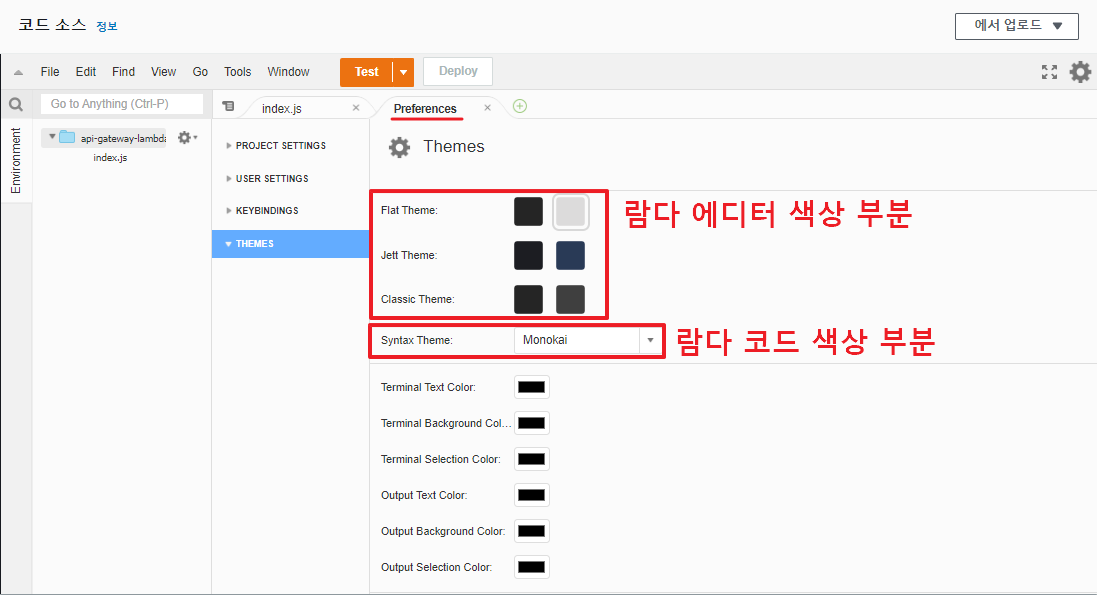Image resolution: width=1097 pixels, height=595 pixels.
Task: Open the tab list icon beside index.js
Action: [x=228, y=106]
